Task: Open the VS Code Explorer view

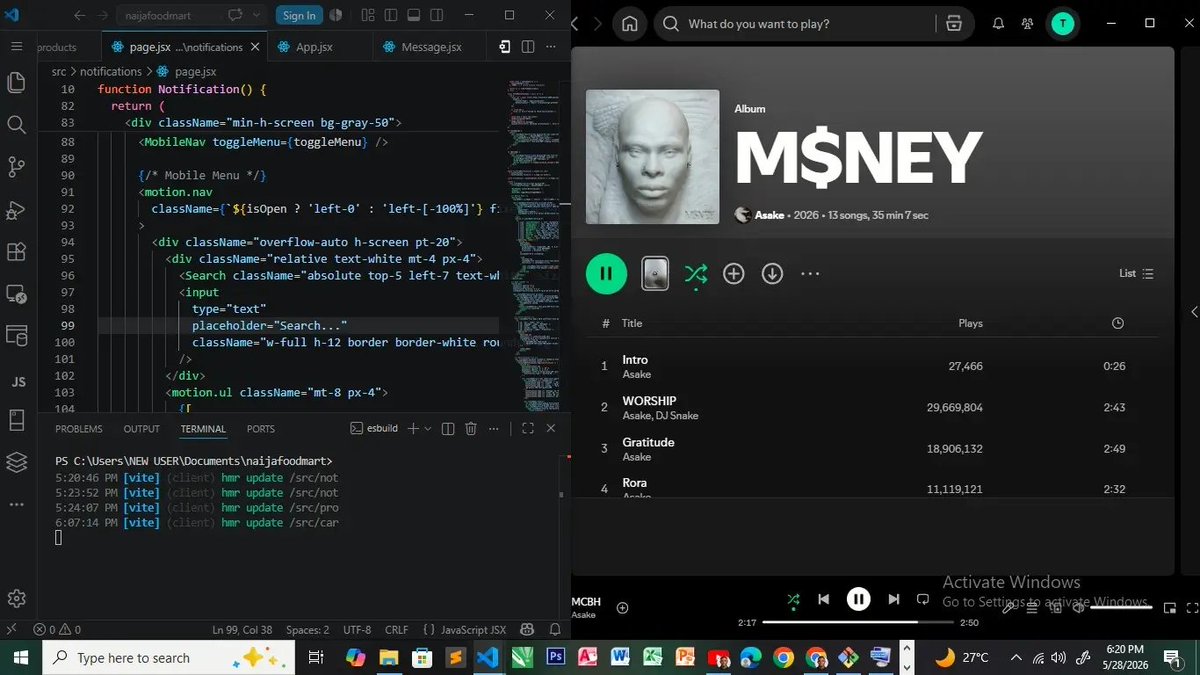Action: pos(16,83)
